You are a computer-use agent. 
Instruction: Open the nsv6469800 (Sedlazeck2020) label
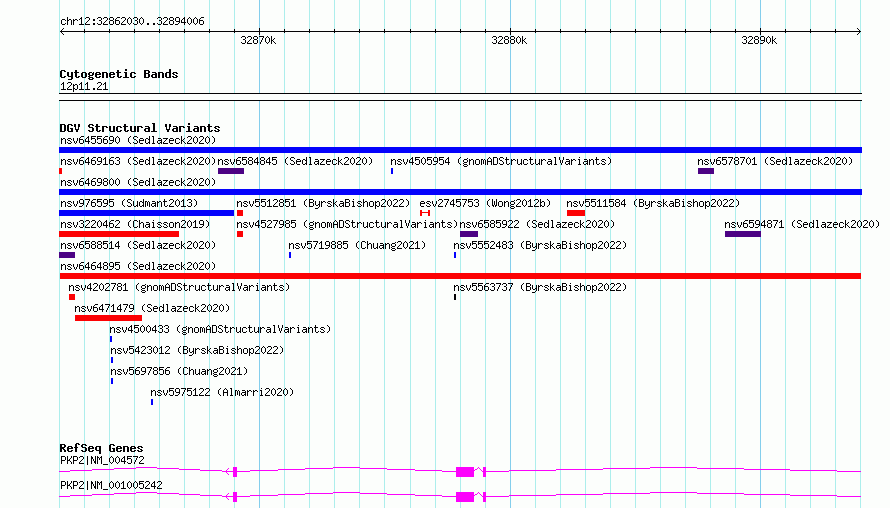point(138,182)
